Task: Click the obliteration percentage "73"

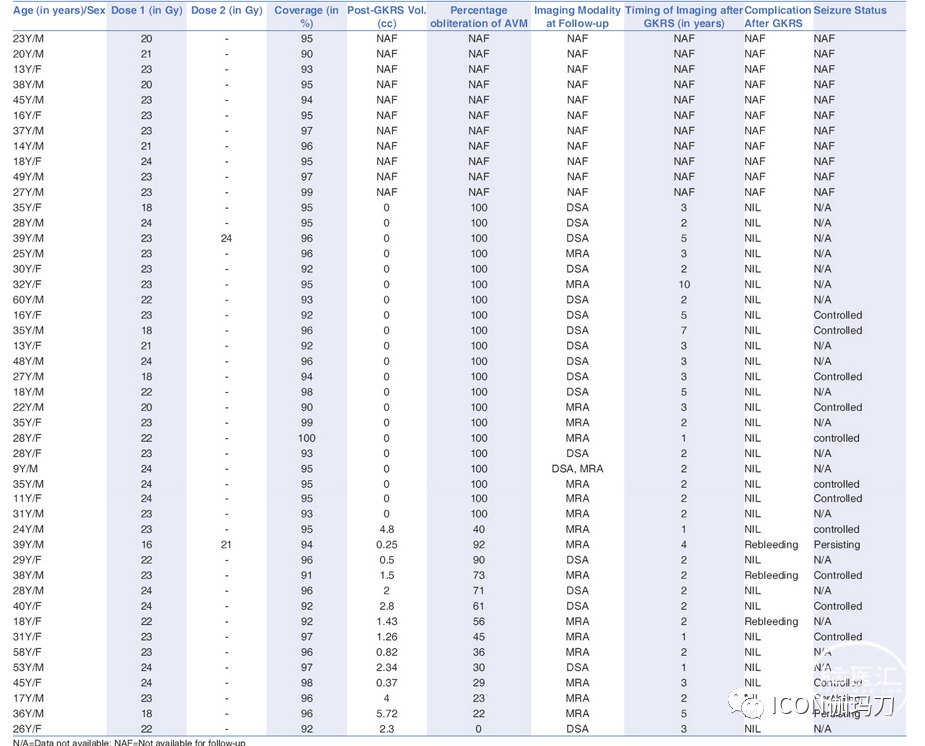Action: (x=478, y=576)
